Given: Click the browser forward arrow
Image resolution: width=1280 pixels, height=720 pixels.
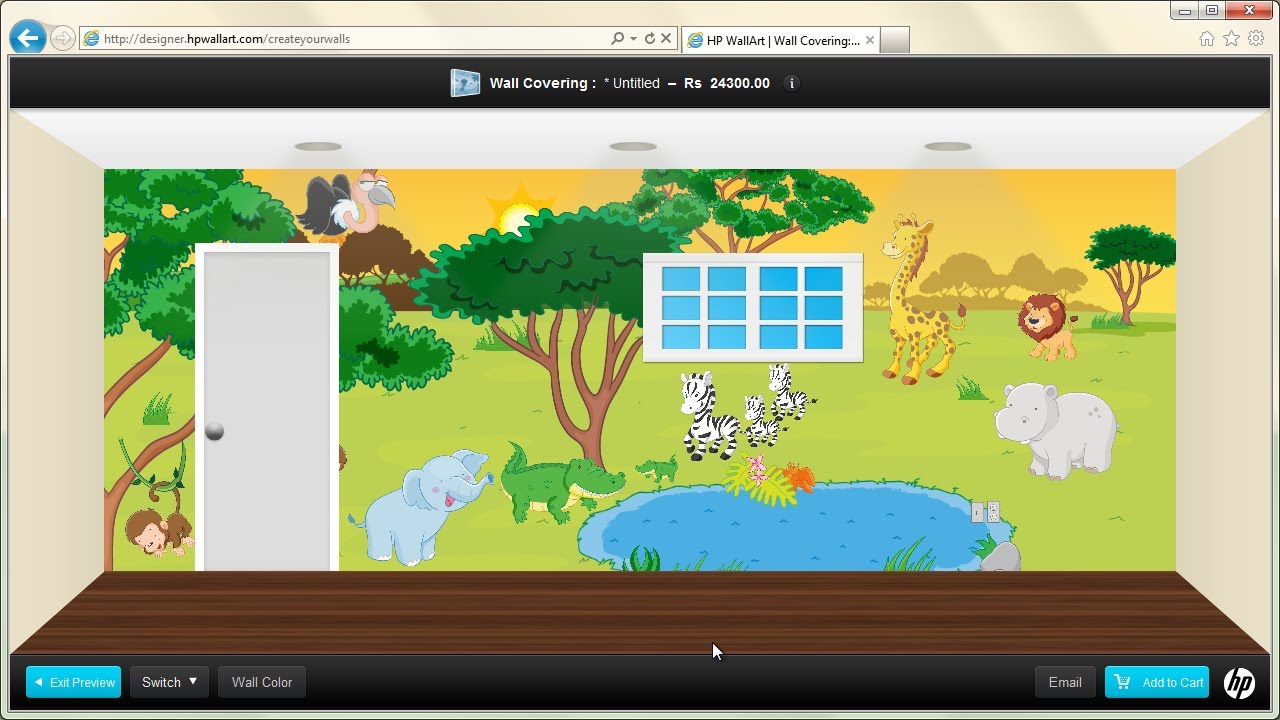Looking at the screenshot, I should [62, 39].
